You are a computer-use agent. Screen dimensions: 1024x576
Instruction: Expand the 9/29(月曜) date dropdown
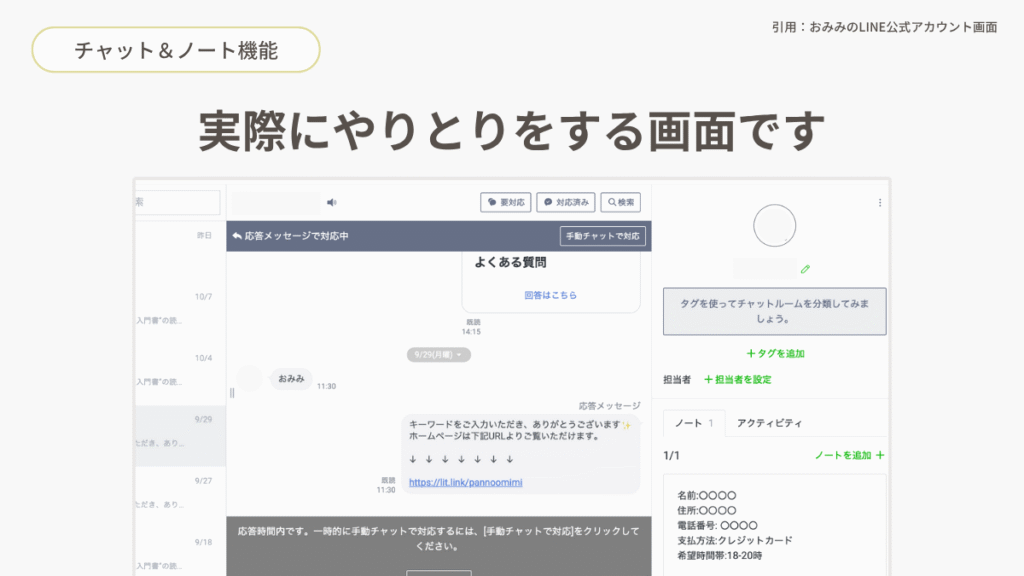click(x=438, y=354)
